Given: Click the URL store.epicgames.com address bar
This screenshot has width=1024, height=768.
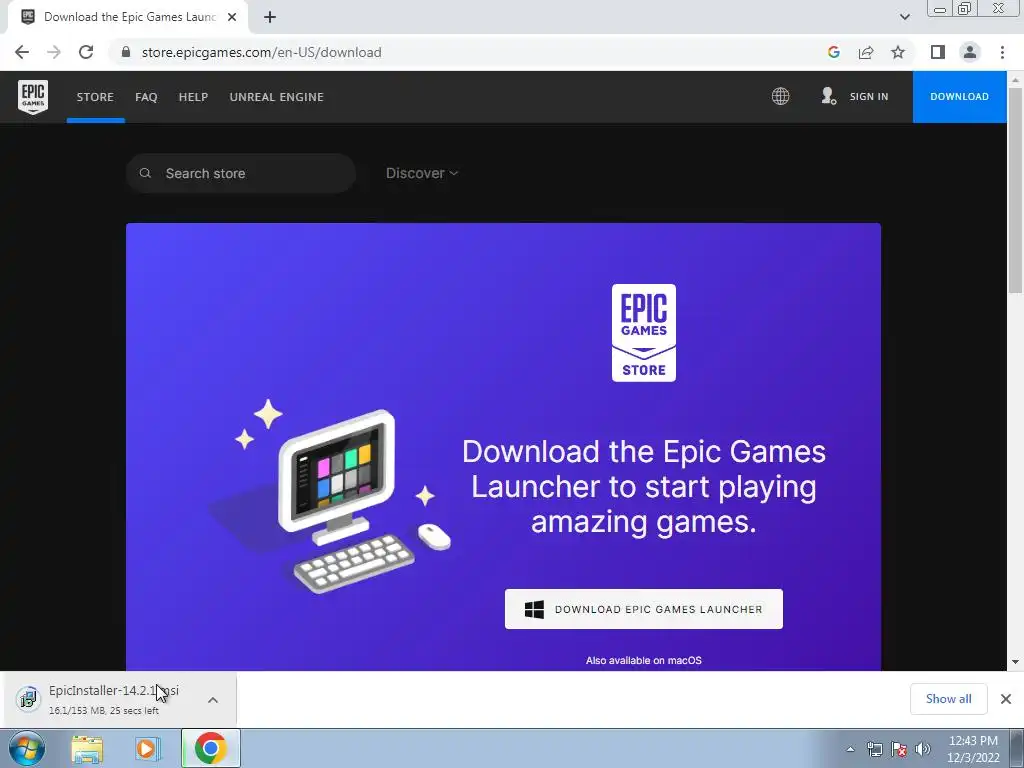Looking at the screenshot, I should point(261,52).
